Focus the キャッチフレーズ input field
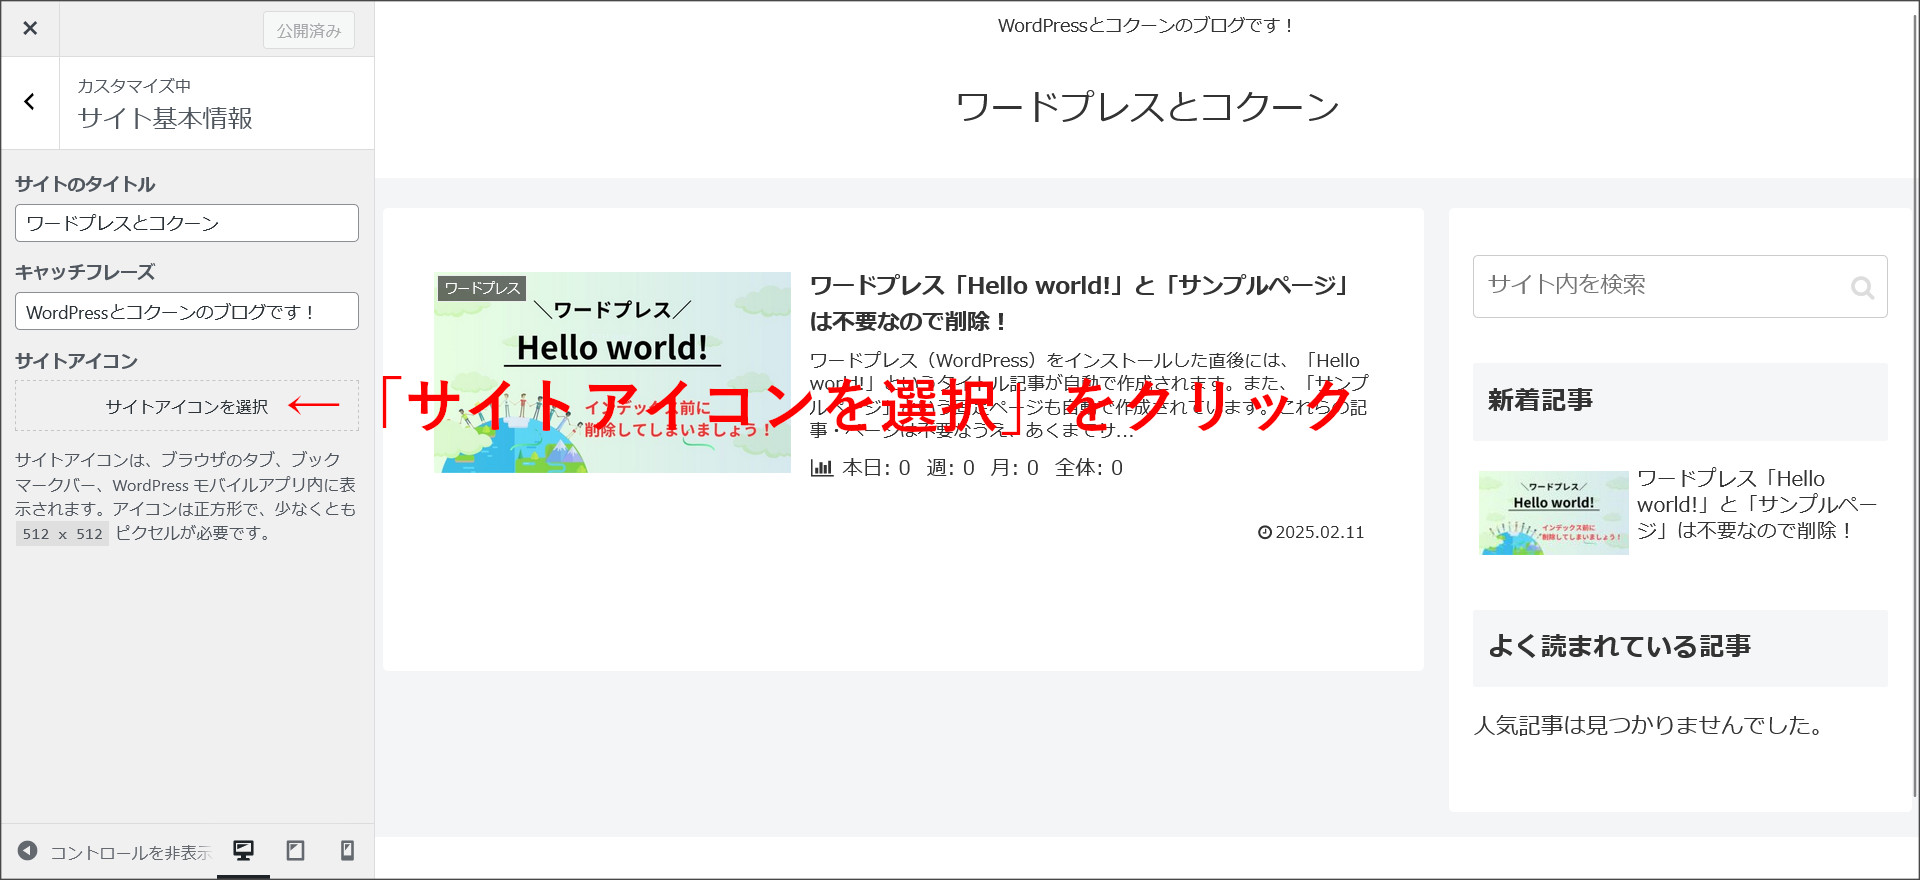Viewport: 1920px width, 880px height. (x=187, y=311)
